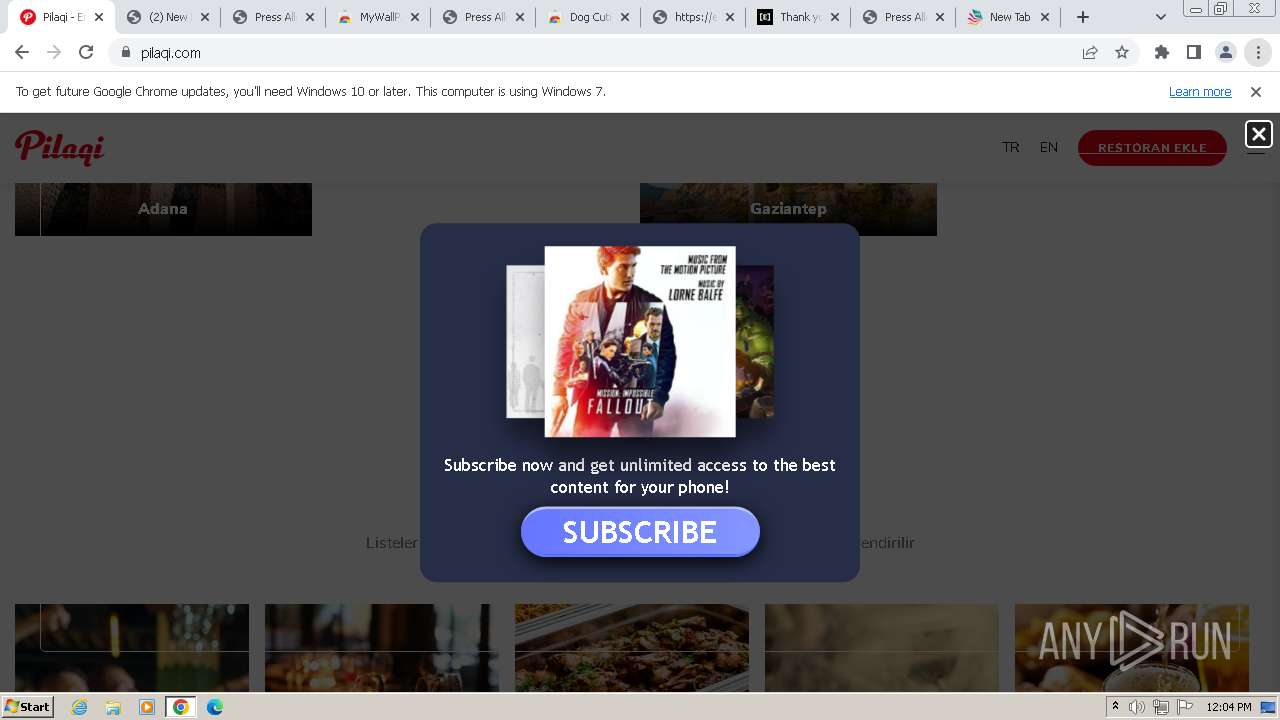The height and width of the screenshot is (720, 1280).
Task: Open Chrome three-dot menu
Action: pyautogui.click(x=1258, y=53)
